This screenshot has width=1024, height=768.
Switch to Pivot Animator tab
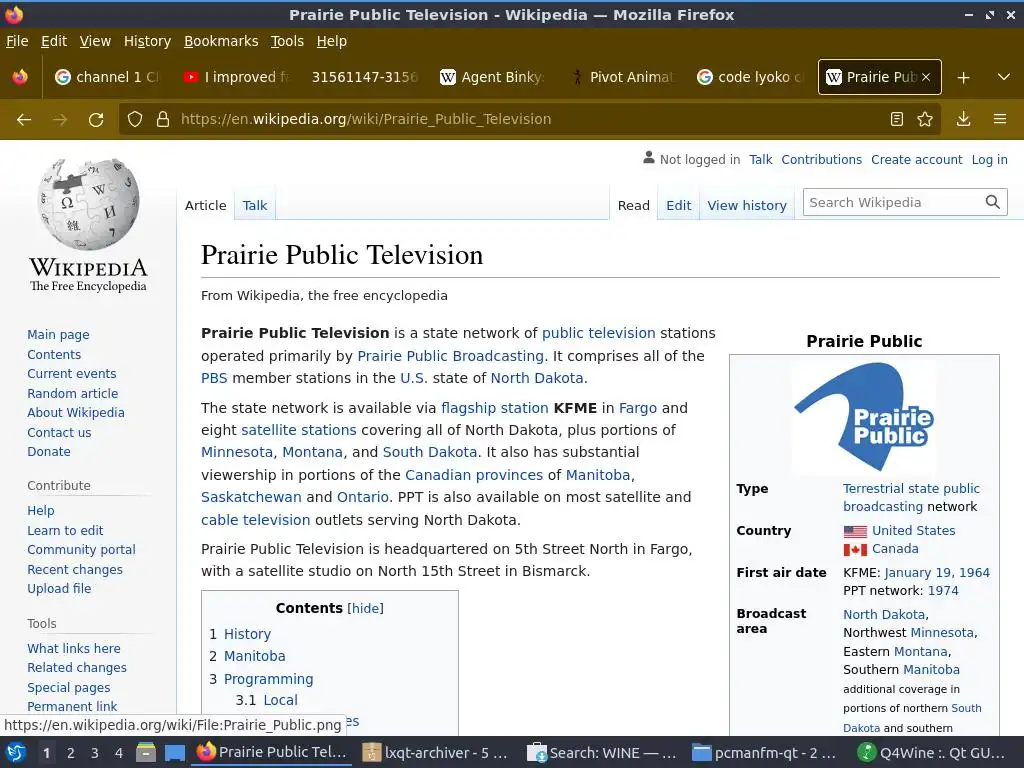pos(621,77)
